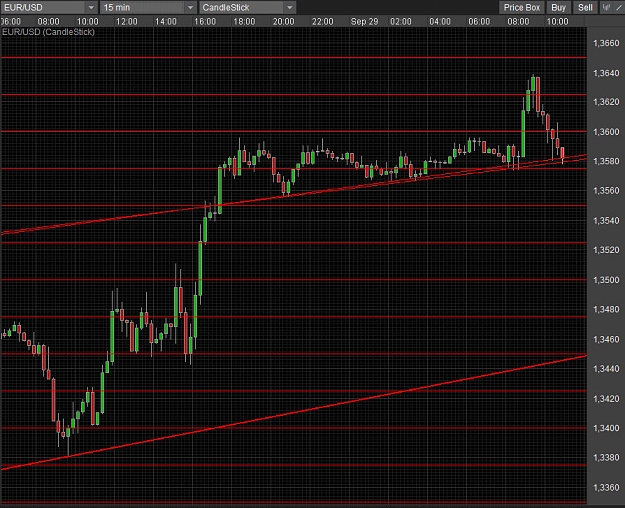Click the 16:00 time axis label
625x508 pixels.
[x=205, y=22]
